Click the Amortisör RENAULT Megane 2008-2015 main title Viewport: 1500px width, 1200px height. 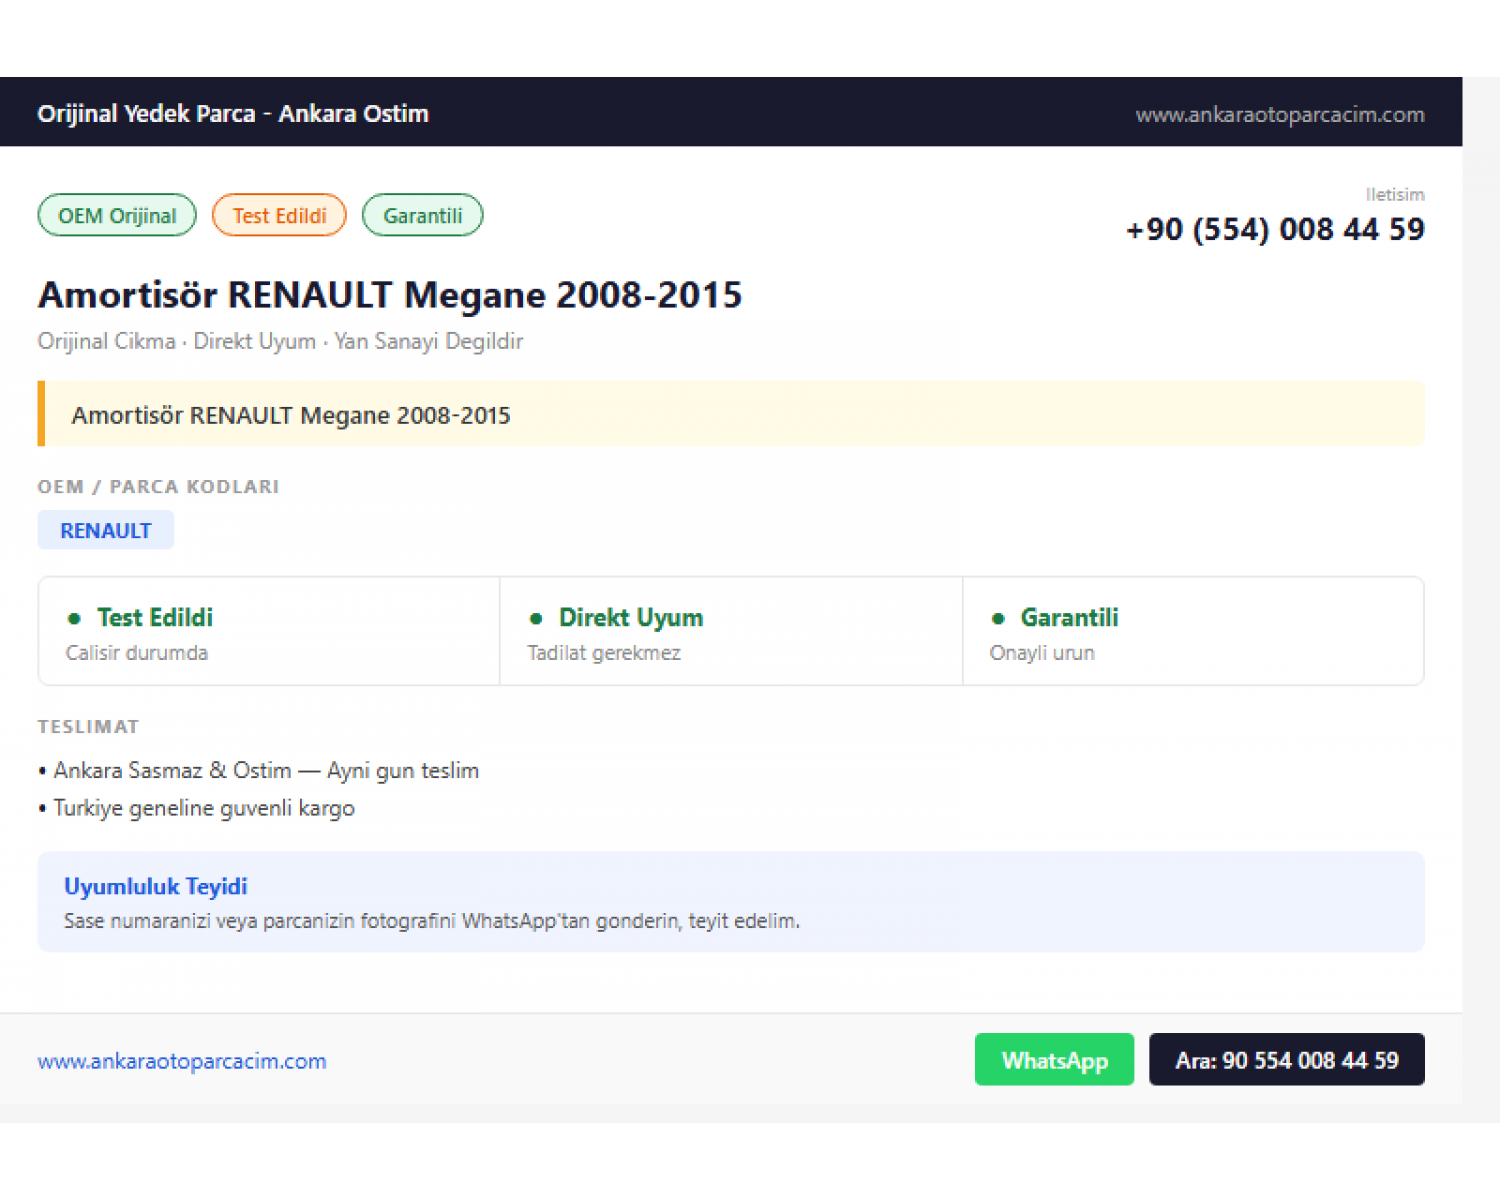tap(390, 295)
